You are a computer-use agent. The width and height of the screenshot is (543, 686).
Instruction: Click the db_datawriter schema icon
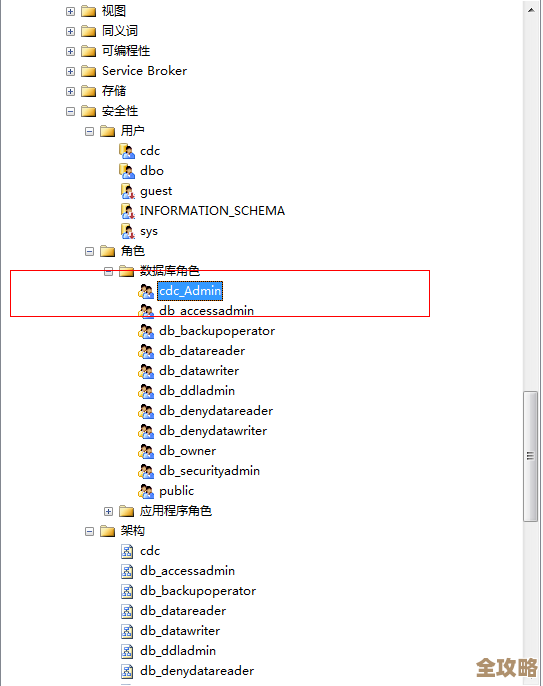[x=127, y=631]
